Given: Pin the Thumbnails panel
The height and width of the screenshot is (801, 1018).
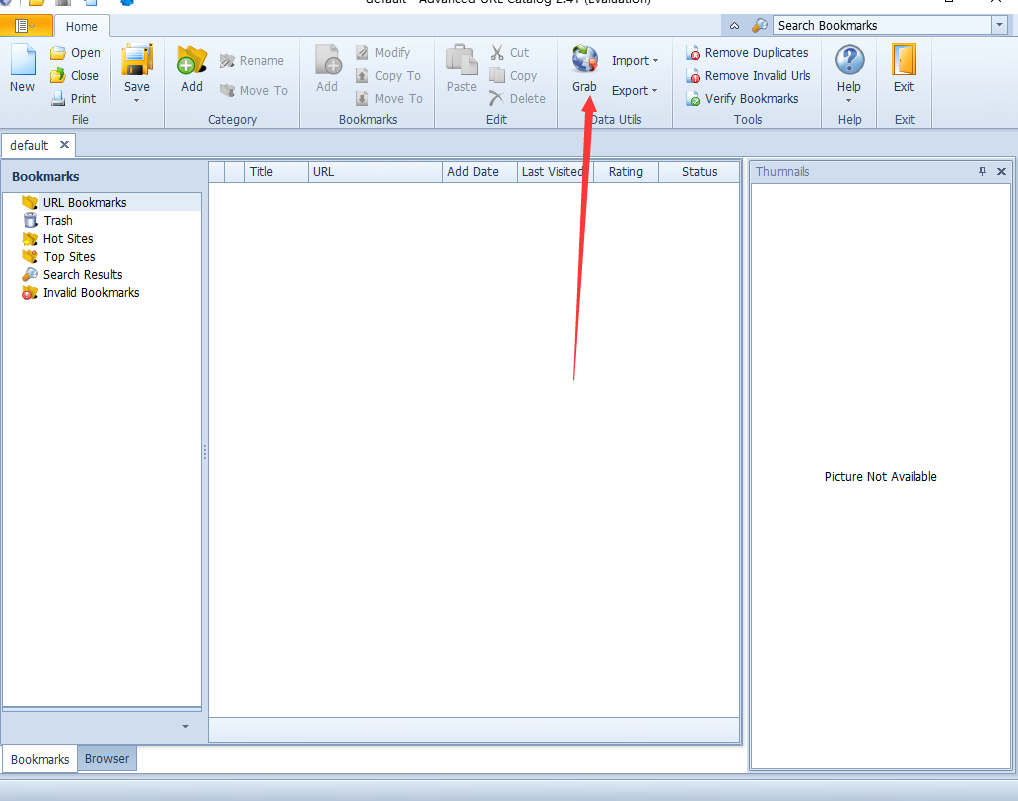Looking at the screenshot, I should coord(982,172).
